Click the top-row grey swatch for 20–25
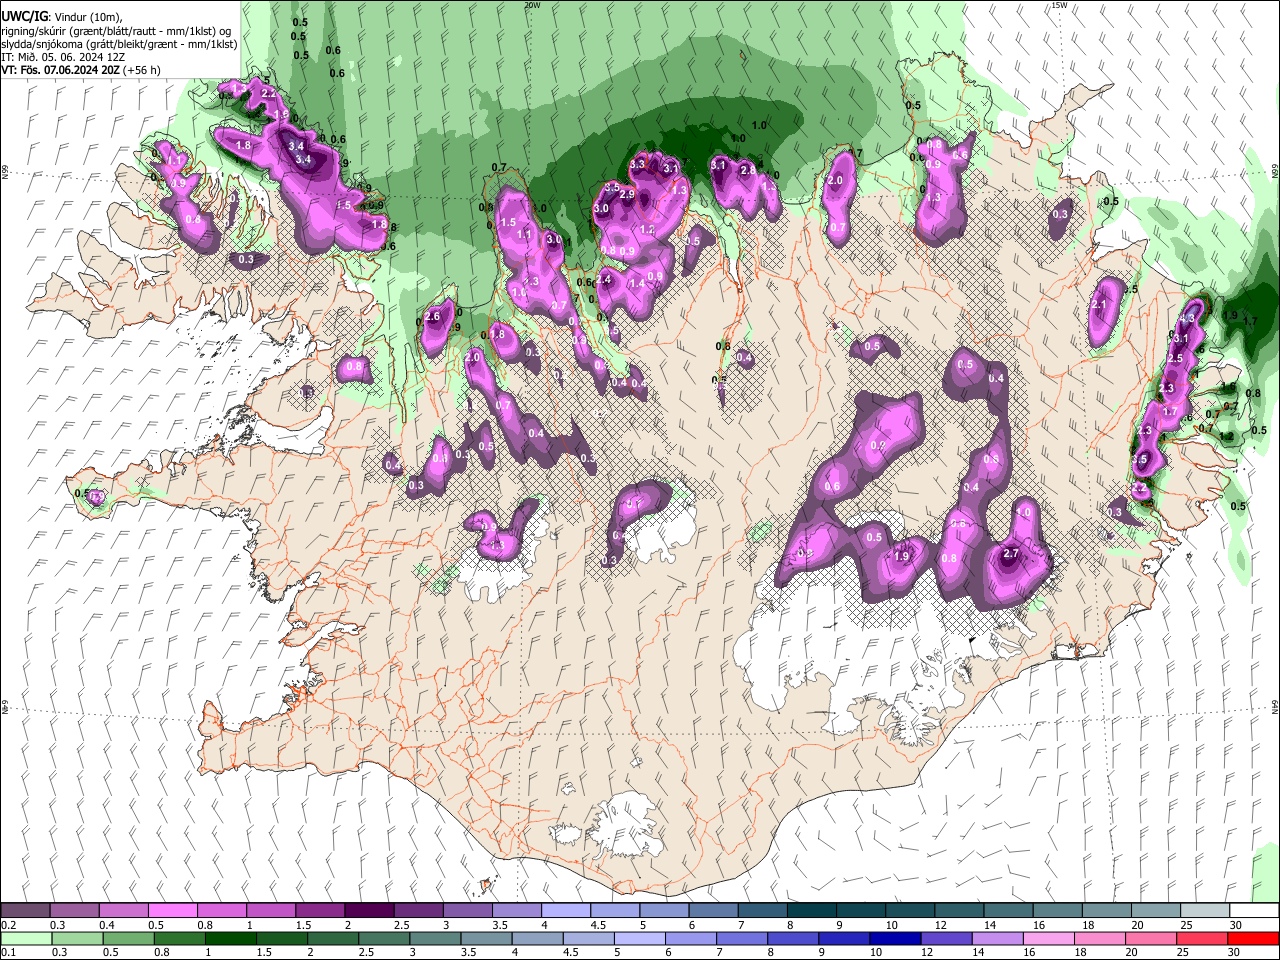 click(x=1156, y=911)
